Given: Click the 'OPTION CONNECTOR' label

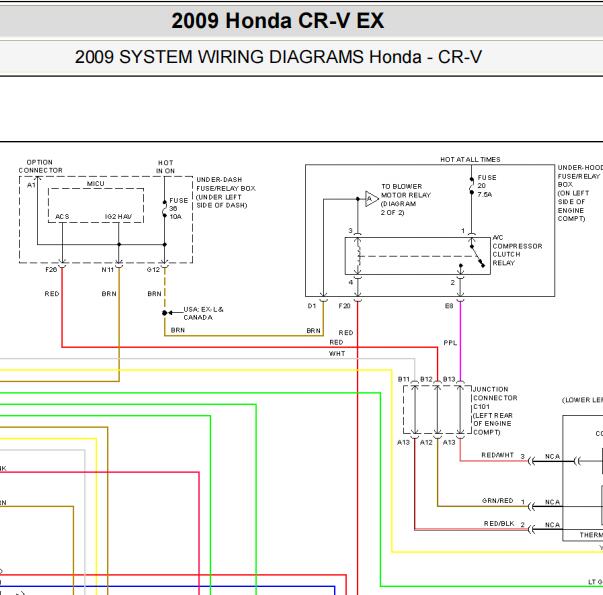Looking at the screenshot, I should (x=40, y=166).
